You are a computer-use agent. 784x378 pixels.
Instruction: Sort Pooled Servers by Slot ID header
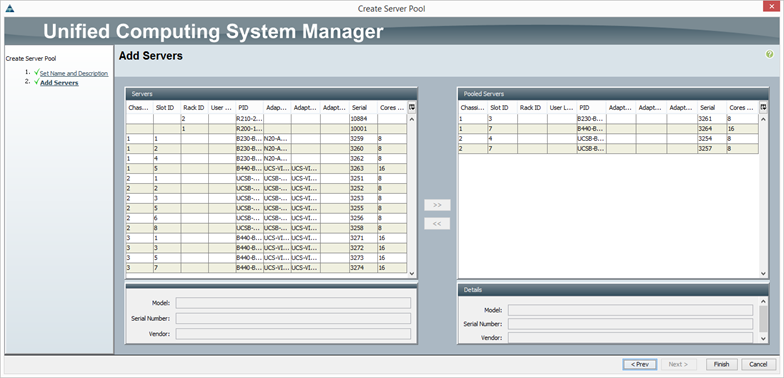502,108
